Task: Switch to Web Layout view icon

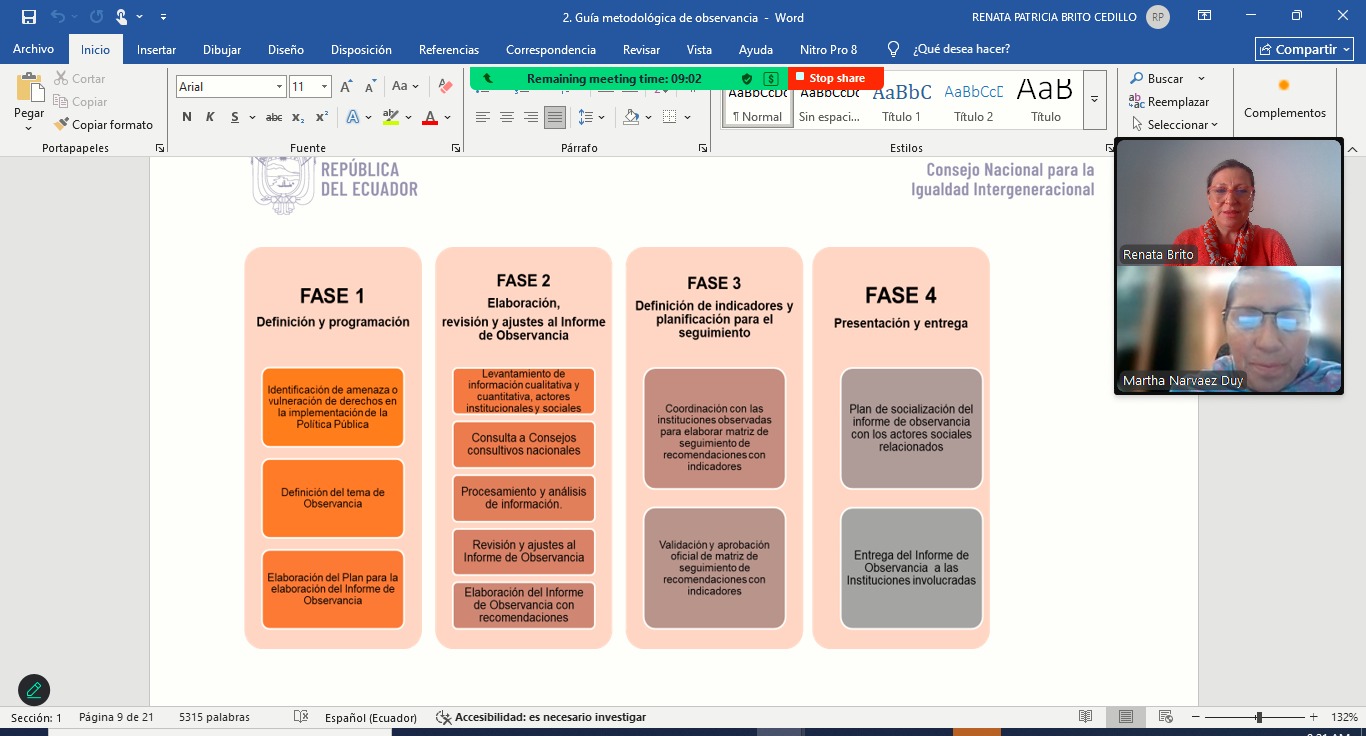Action: click(1165, 717)
